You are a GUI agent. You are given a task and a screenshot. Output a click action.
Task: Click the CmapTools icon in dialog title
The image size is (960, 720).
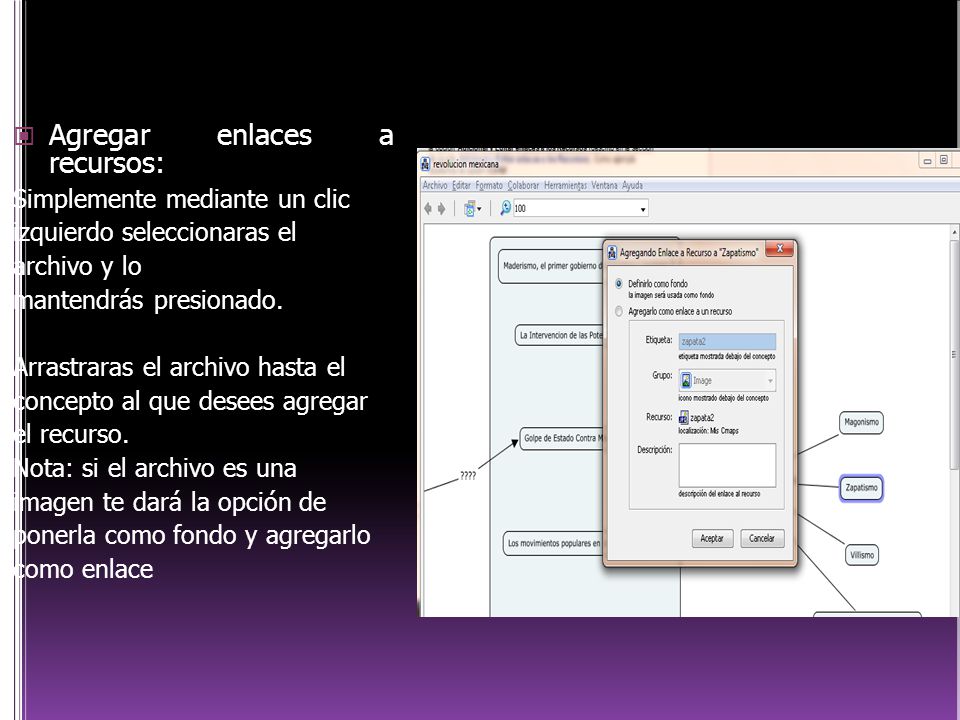point(612,253)
